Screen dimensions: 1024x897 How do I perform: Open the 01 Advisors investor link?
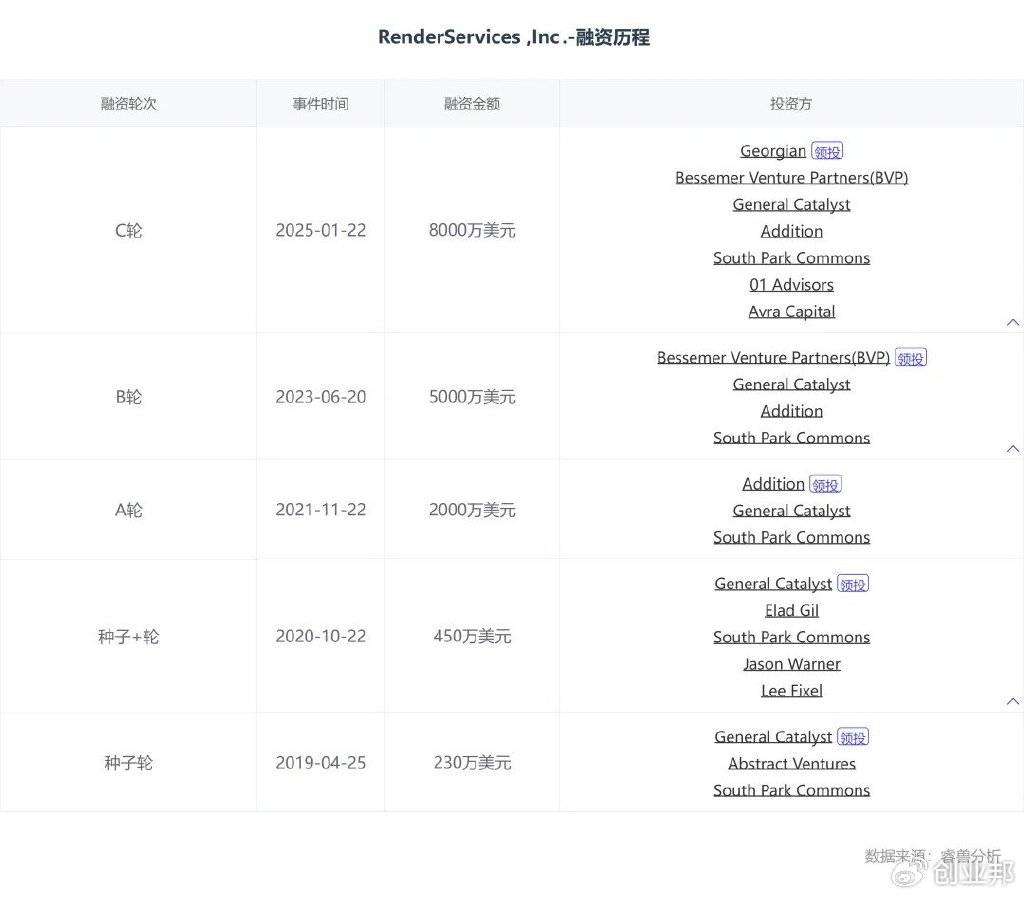792,285
